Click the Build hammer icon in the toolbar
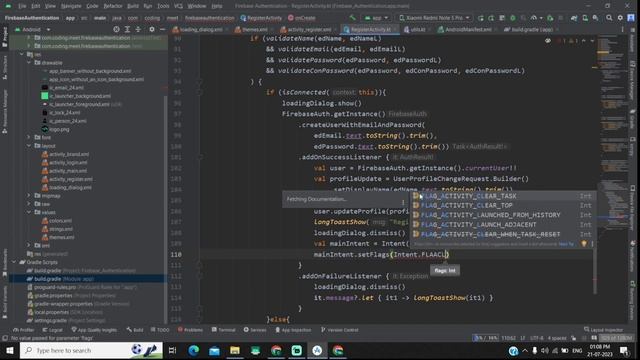 [x=352, y=18]
